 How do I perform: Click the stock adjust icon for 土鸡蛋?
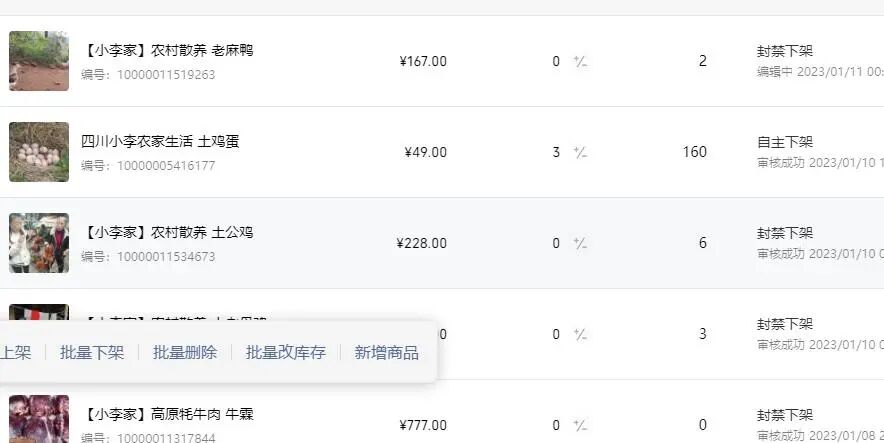pos(580,153)
